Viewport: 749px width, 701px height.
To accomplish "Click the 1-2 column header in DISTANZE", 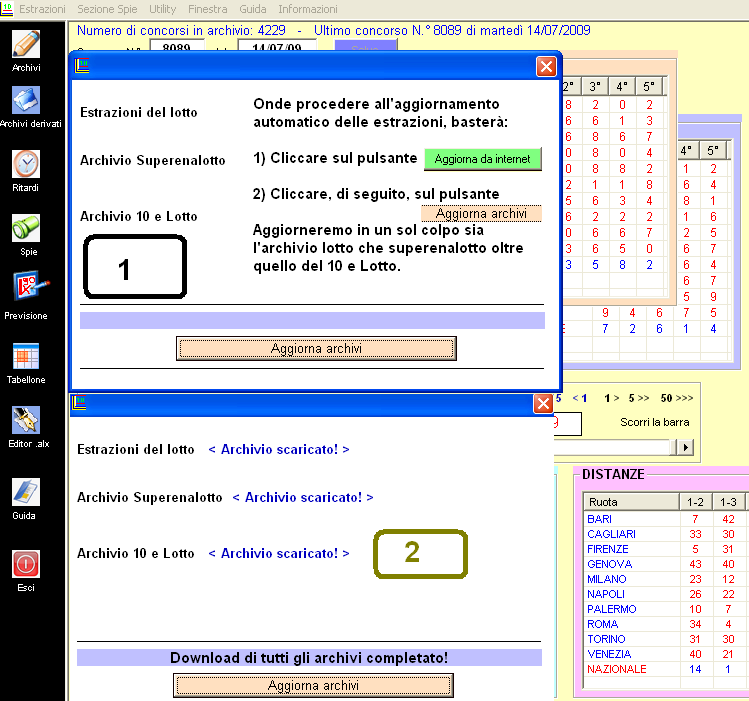I will [696, 502].
